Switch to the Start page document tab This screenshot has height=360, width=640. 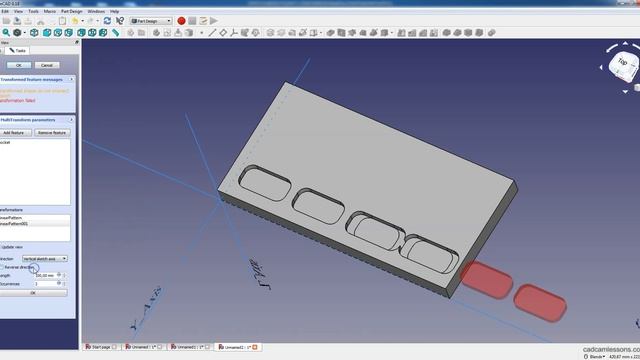[101, 347]
